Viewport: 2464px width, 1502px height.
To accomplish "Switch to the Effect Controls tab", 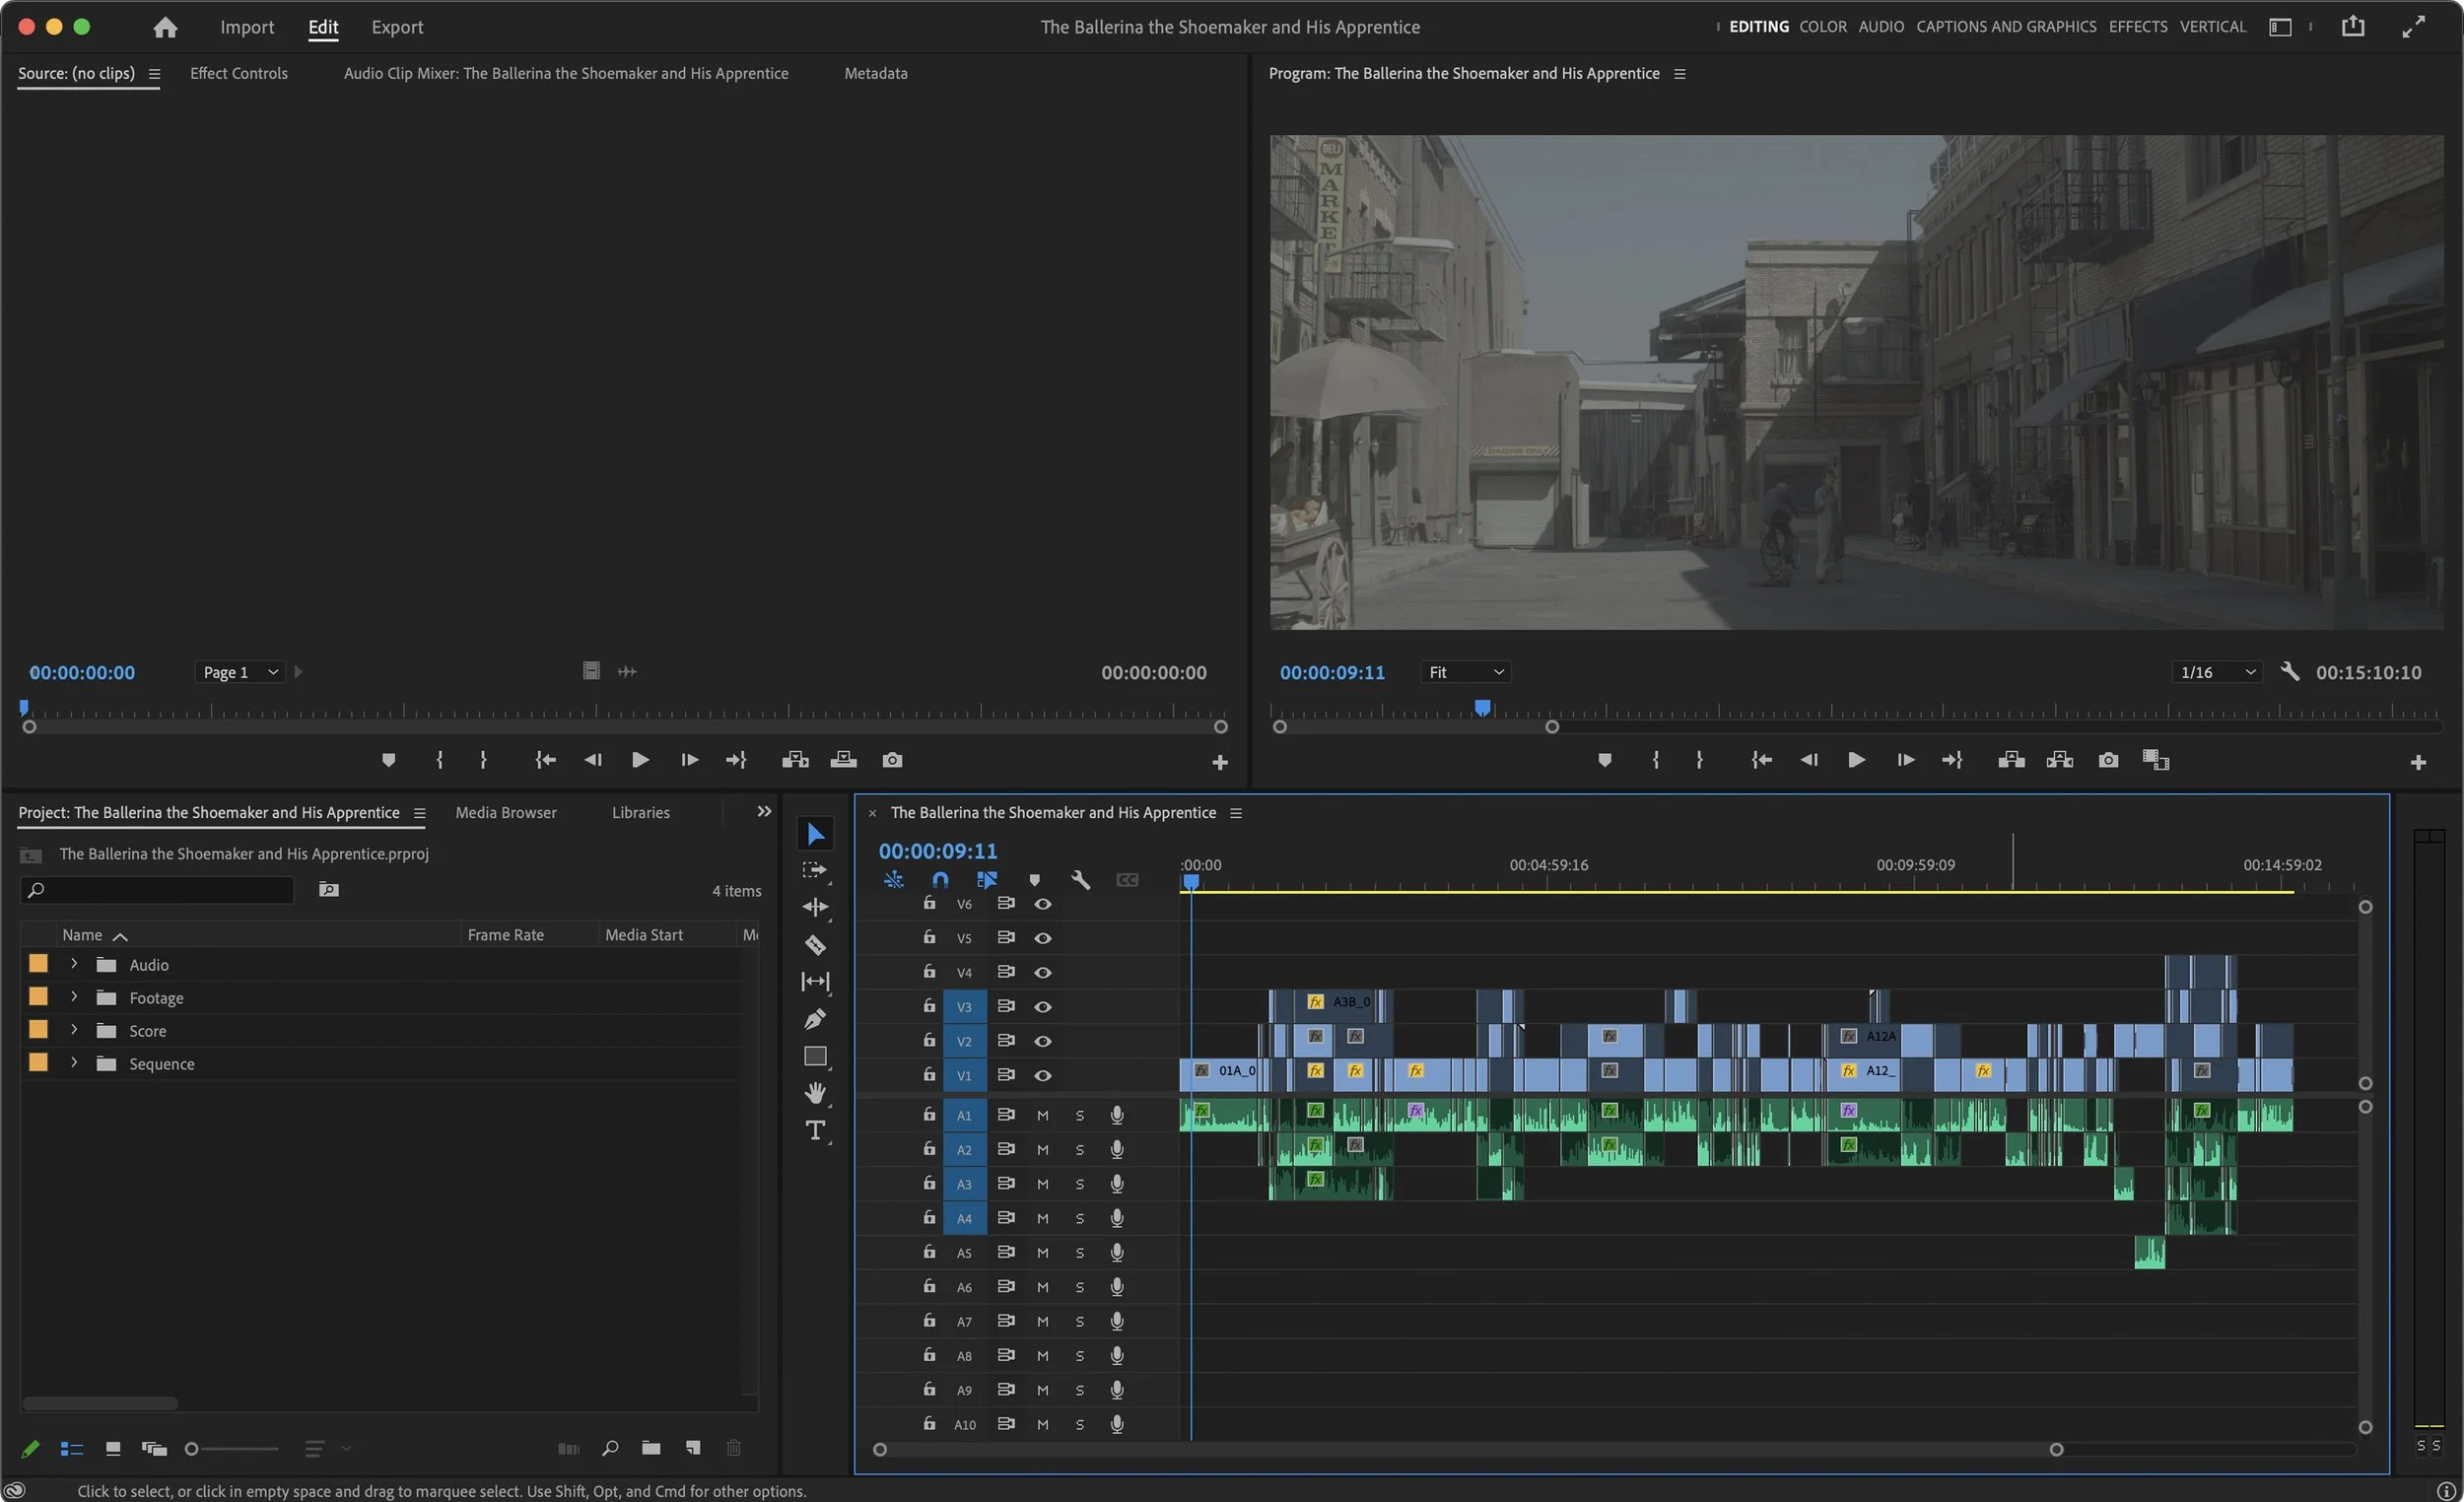I will pyautogui.click(x=238, y=73).
